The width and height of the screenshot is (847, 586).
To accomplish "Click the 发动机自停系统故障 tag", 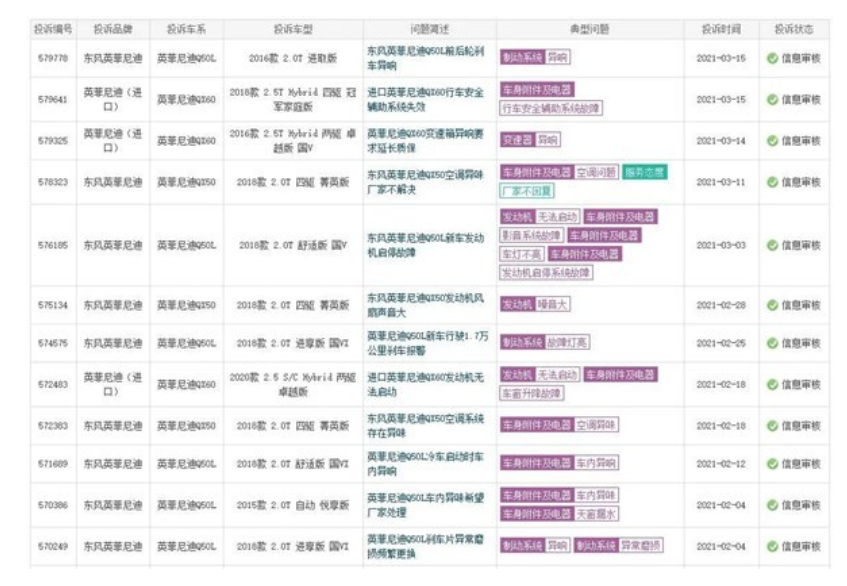I will tap(546, 273).
